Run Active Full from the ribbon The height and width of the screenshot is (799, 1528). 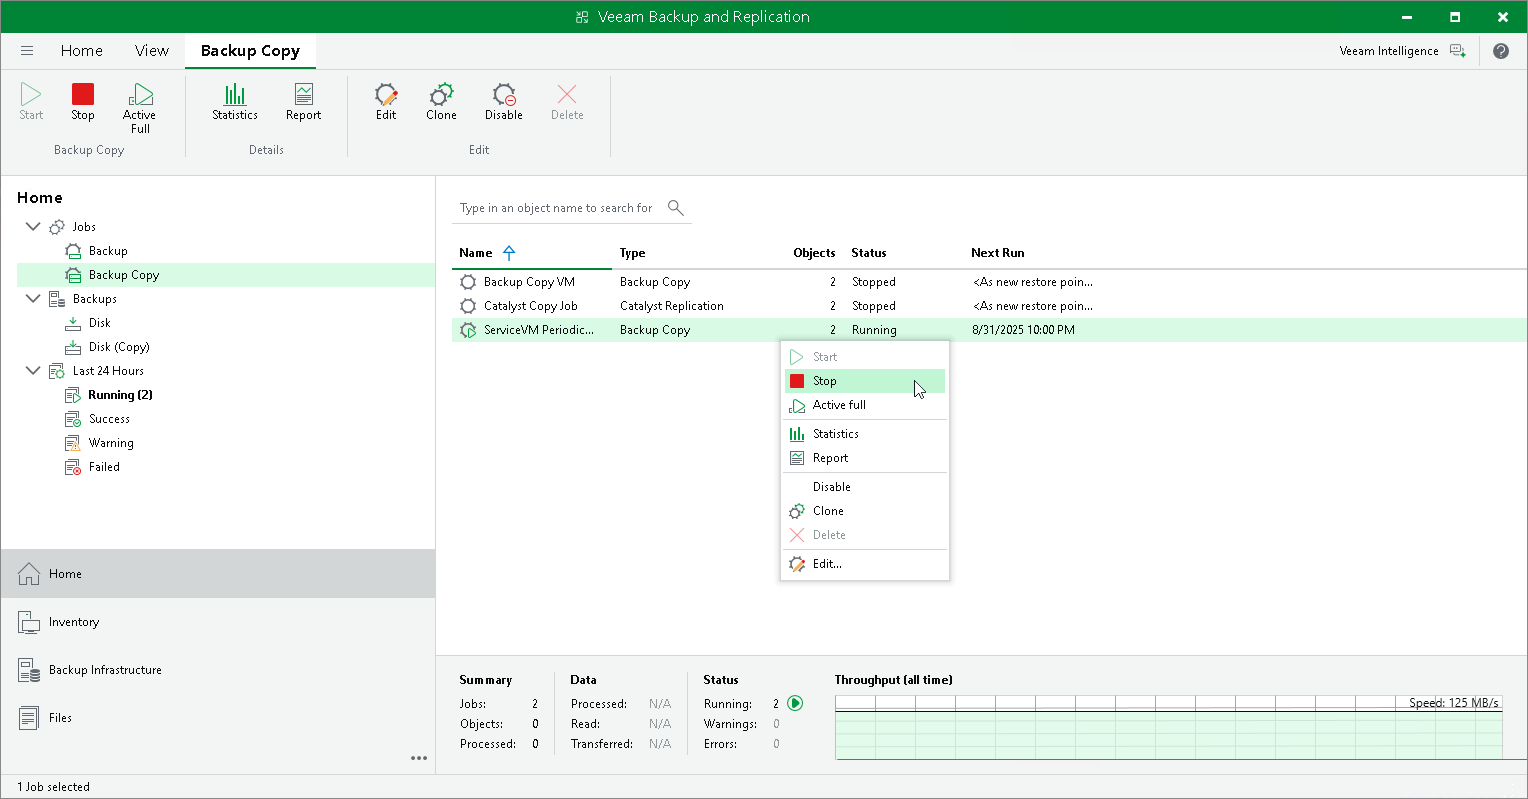140,108
